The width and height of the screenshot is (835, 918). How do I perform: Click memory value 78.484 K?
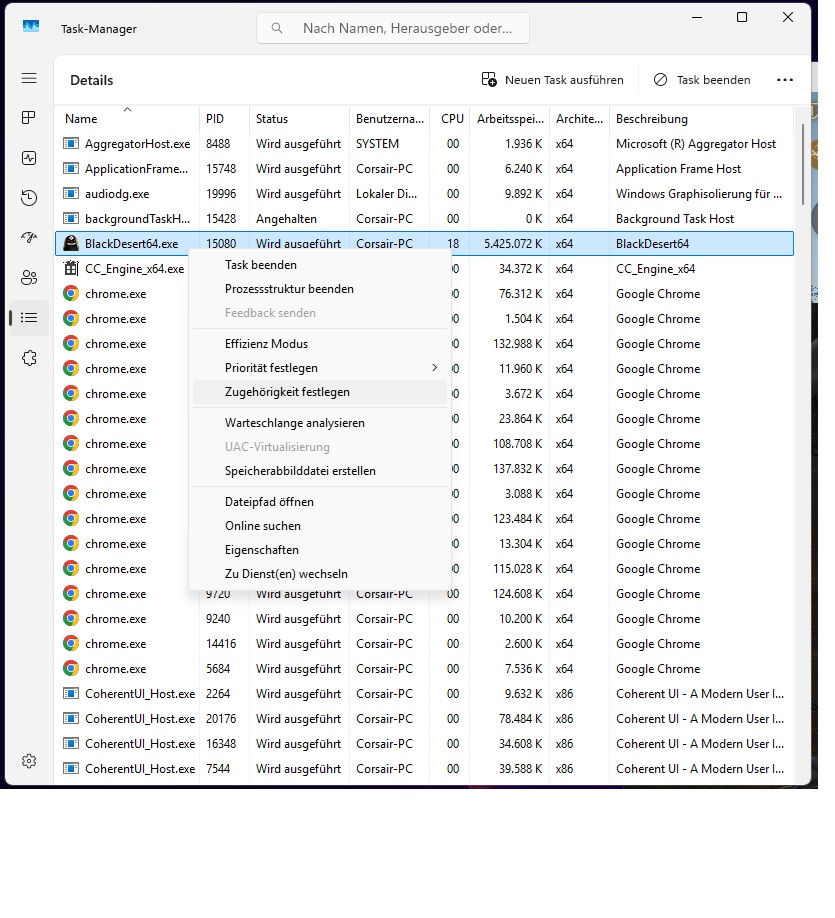(x=521, y=718)
